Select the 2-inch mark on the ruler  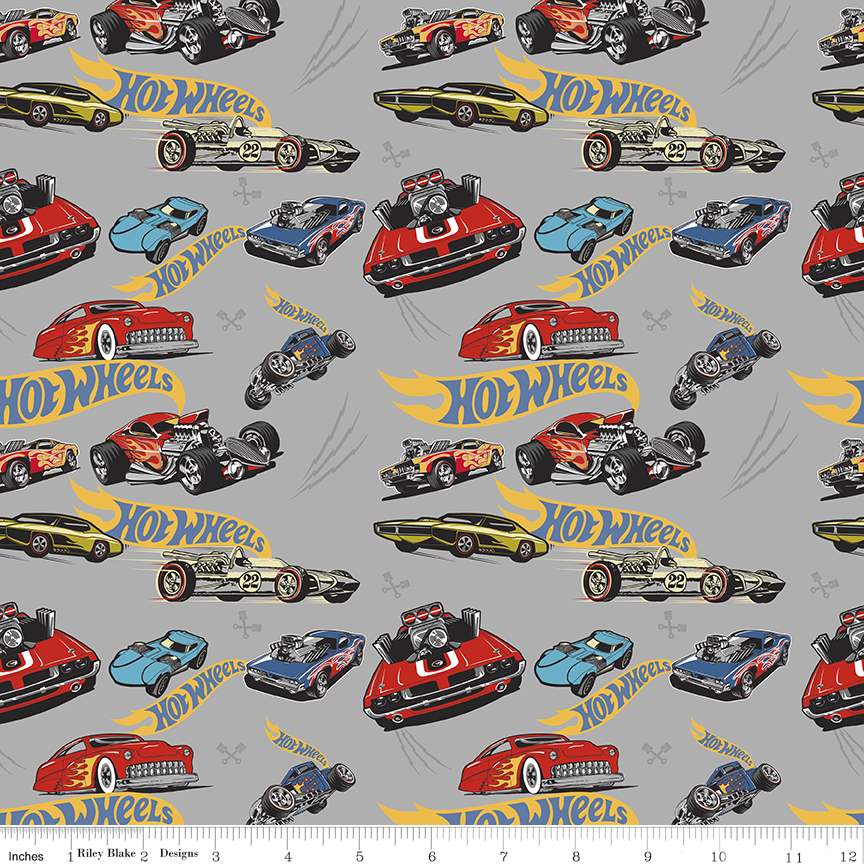143,856
